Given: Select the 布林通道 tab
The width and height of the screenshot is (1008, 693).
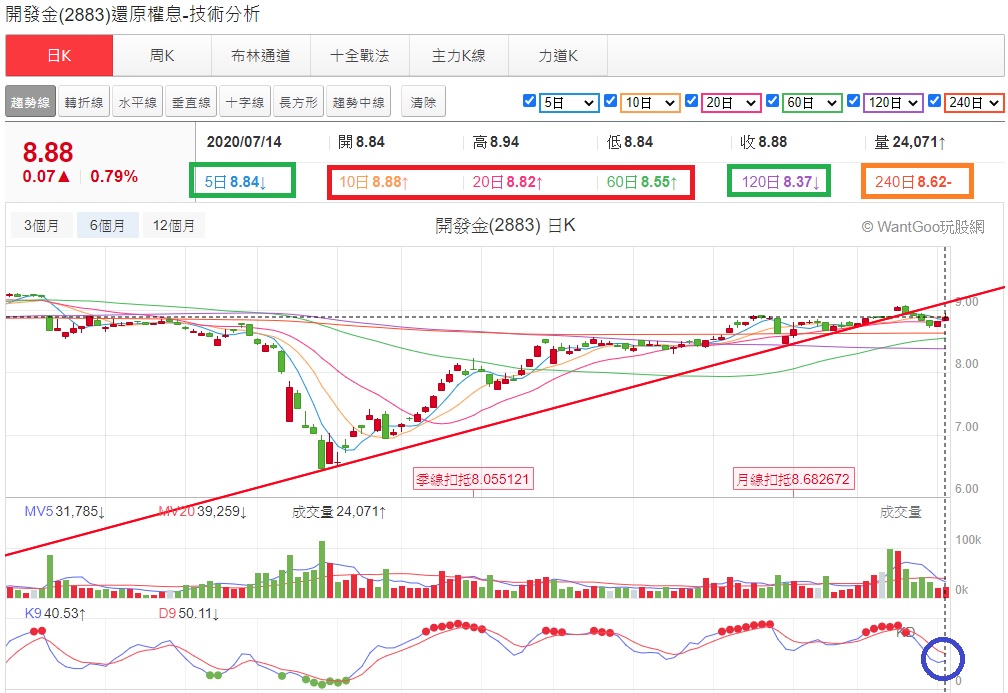Looking at the screenshot, I should (261, 56).
